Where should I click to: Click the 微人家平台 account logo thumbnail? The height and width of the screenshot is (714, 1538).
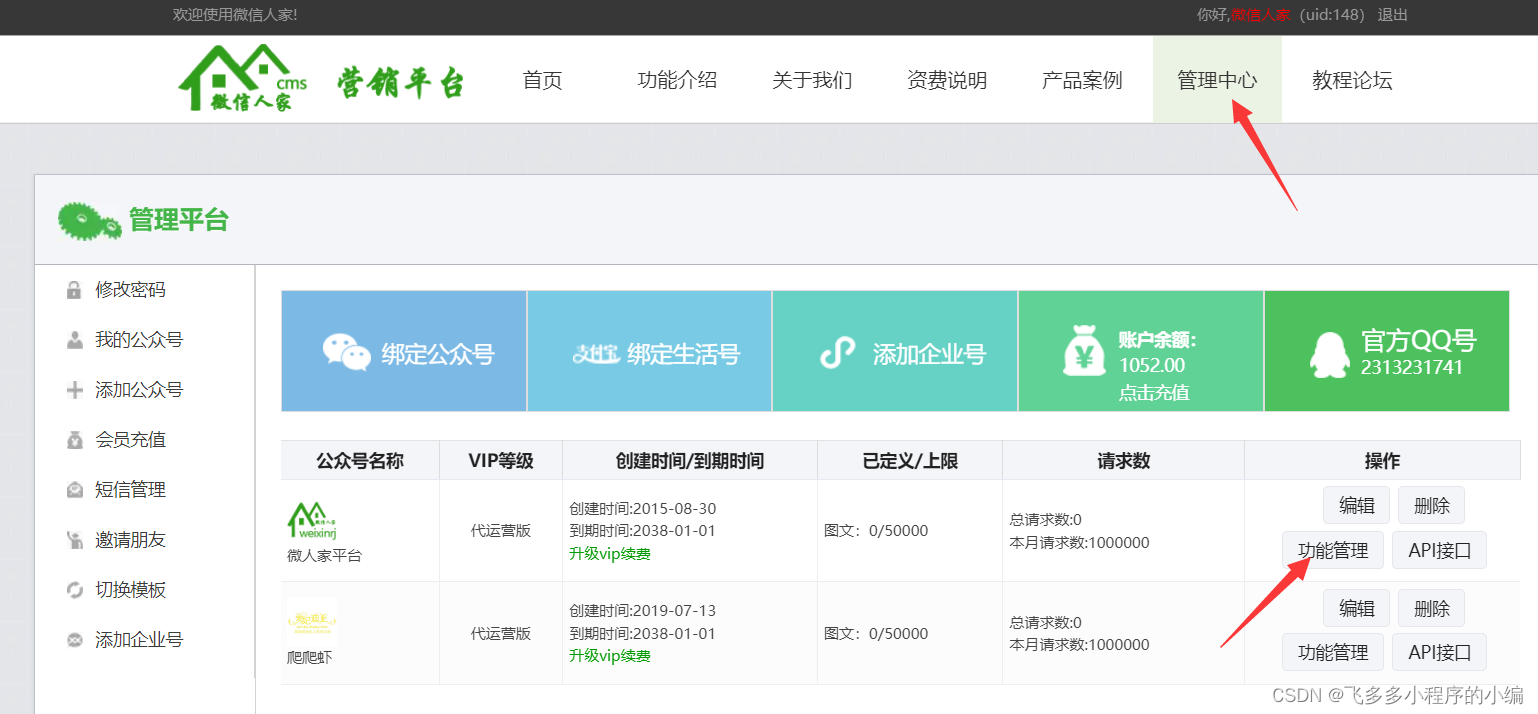pos(311,520)
